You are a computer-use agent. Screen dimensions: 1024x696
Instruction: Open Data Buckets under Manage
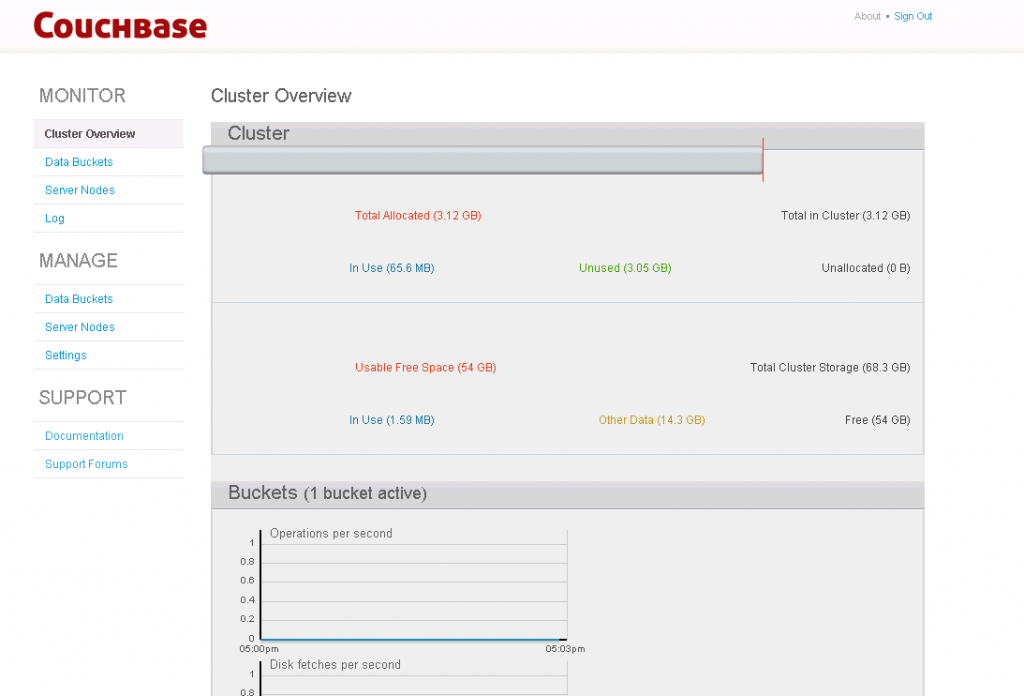pos(78,299)
